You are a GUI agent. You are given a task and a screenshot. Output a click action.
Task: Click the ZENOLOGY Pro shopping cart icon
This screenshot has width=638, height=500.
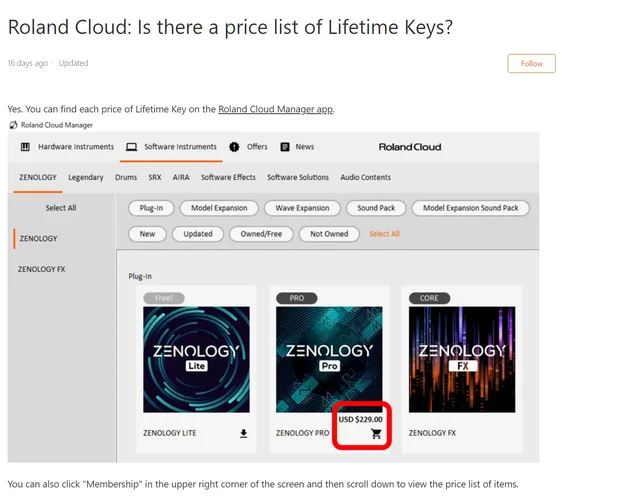point(376,434)
